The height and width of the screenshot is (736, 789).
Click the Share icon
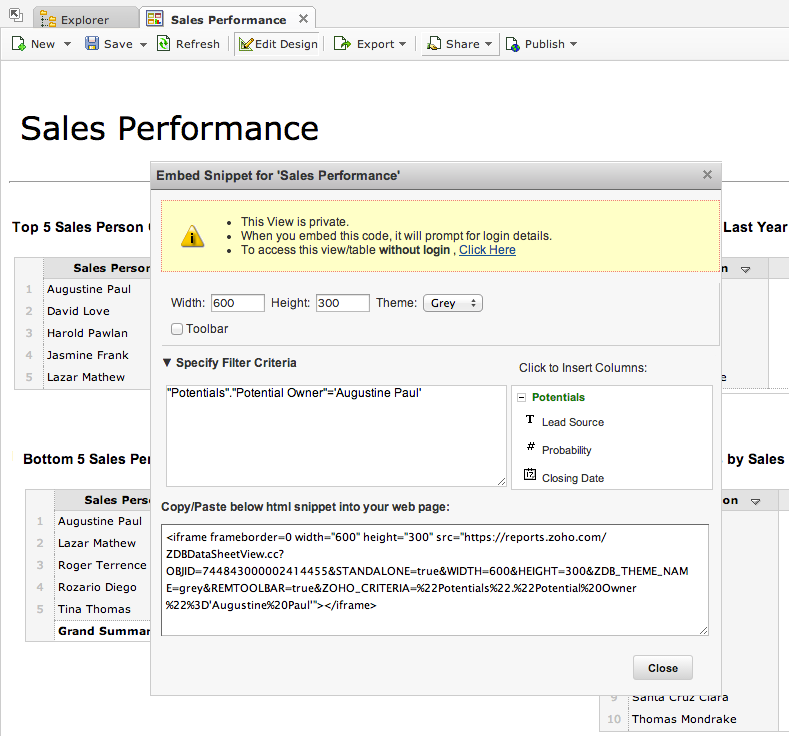click(x=434, y=44)
